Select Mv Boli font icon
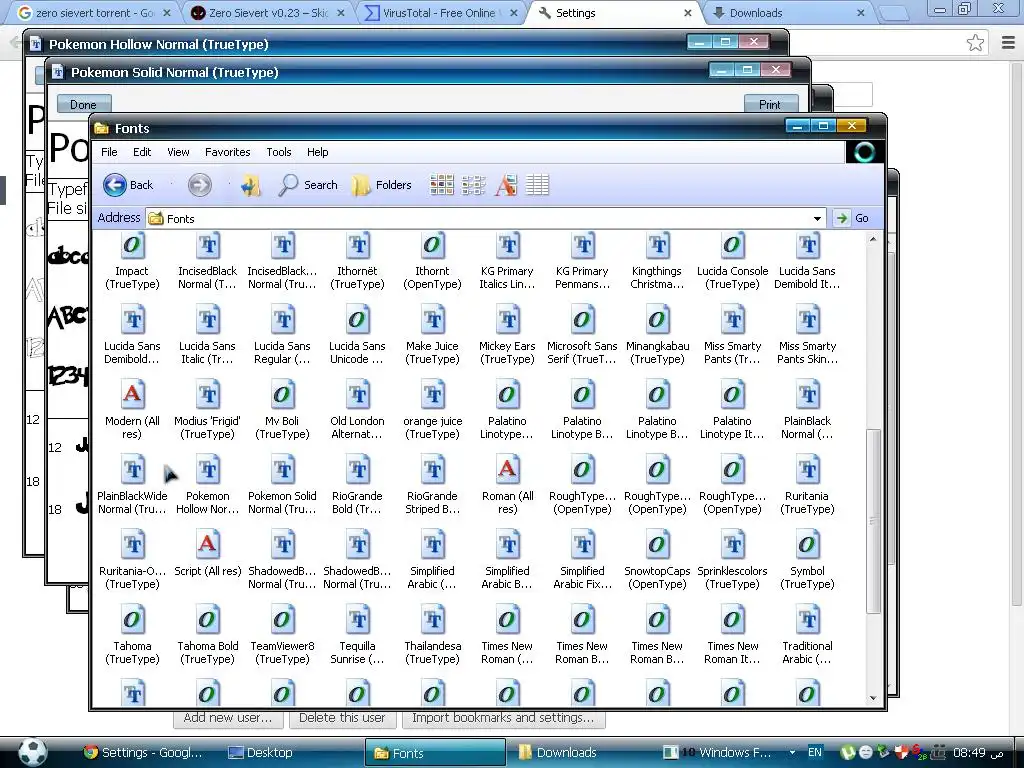The width and height of the screenshot is (1024, 768). pyautogui.click(x=282, y=395)
